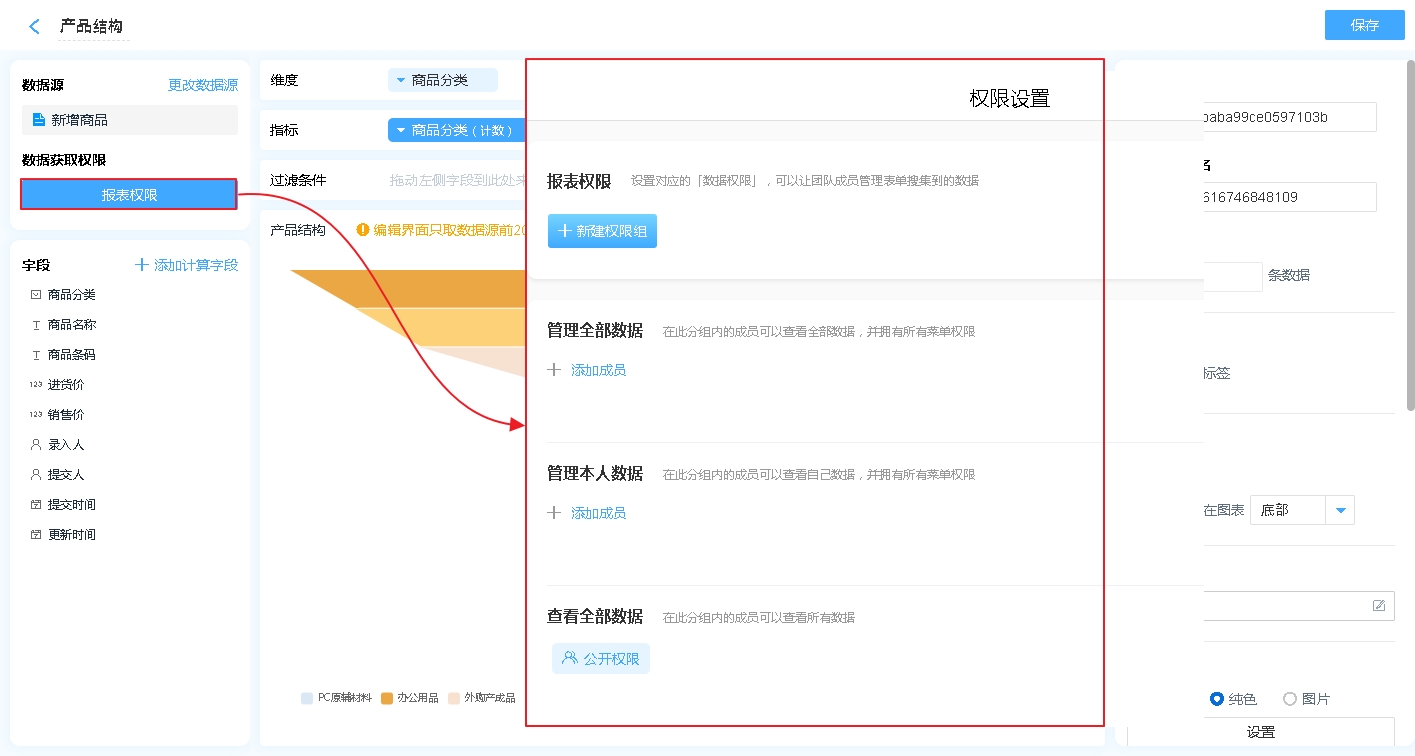Select the 提交时间 field in list

point(72,505)
